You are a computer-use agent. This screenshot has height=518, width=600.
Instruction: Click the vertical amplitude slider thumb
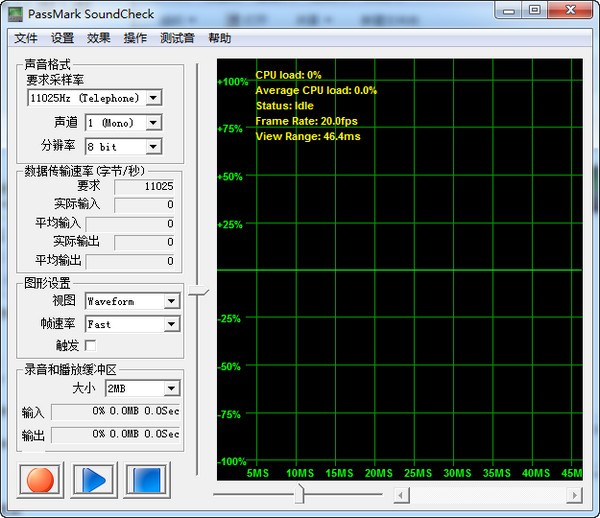click(198, 292)
